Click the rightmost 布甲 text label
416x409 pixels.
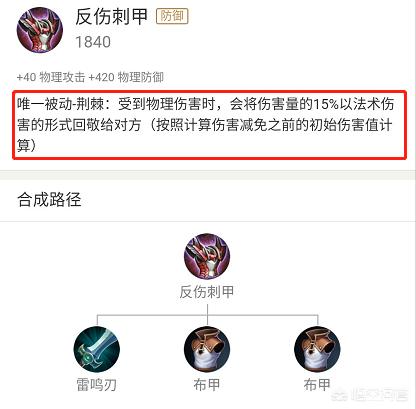click(317, 385)
